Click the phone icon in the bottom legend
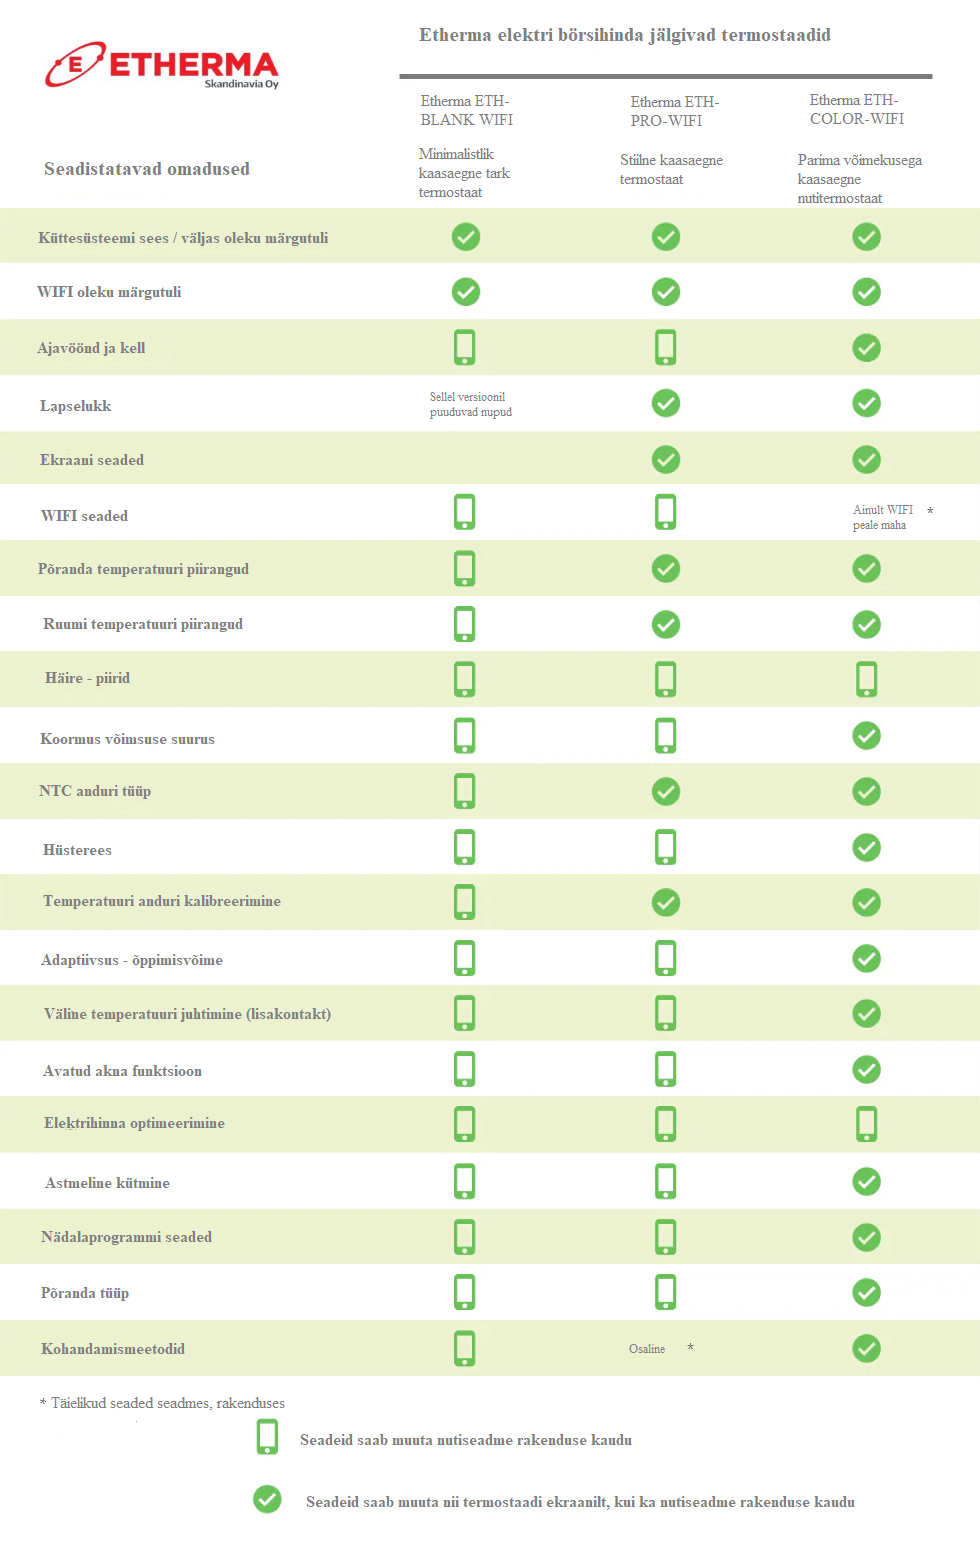This screenshot has width=980, height=1541. pos(267,1436)
